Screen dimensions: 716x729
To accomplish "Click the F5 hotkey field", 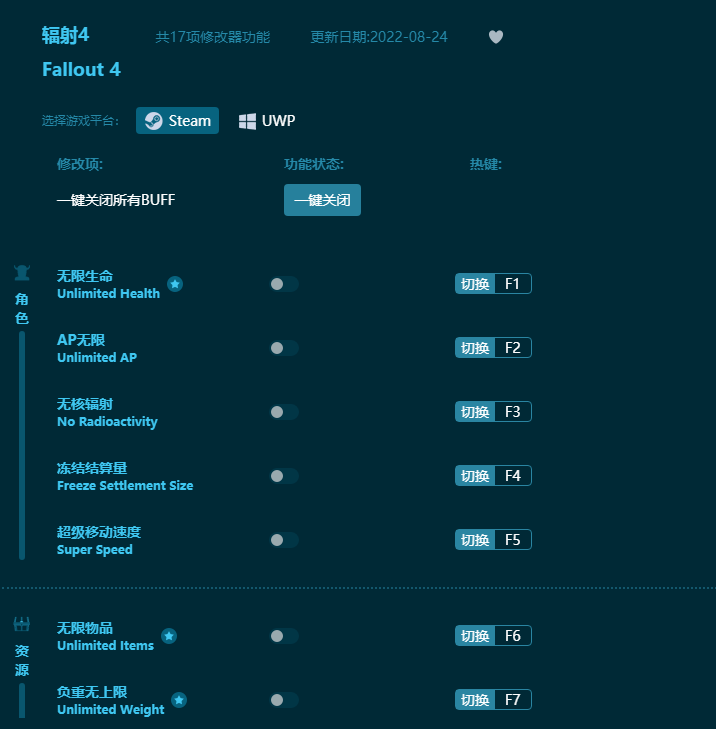I will pyautogui.click(x=513, y=540).
